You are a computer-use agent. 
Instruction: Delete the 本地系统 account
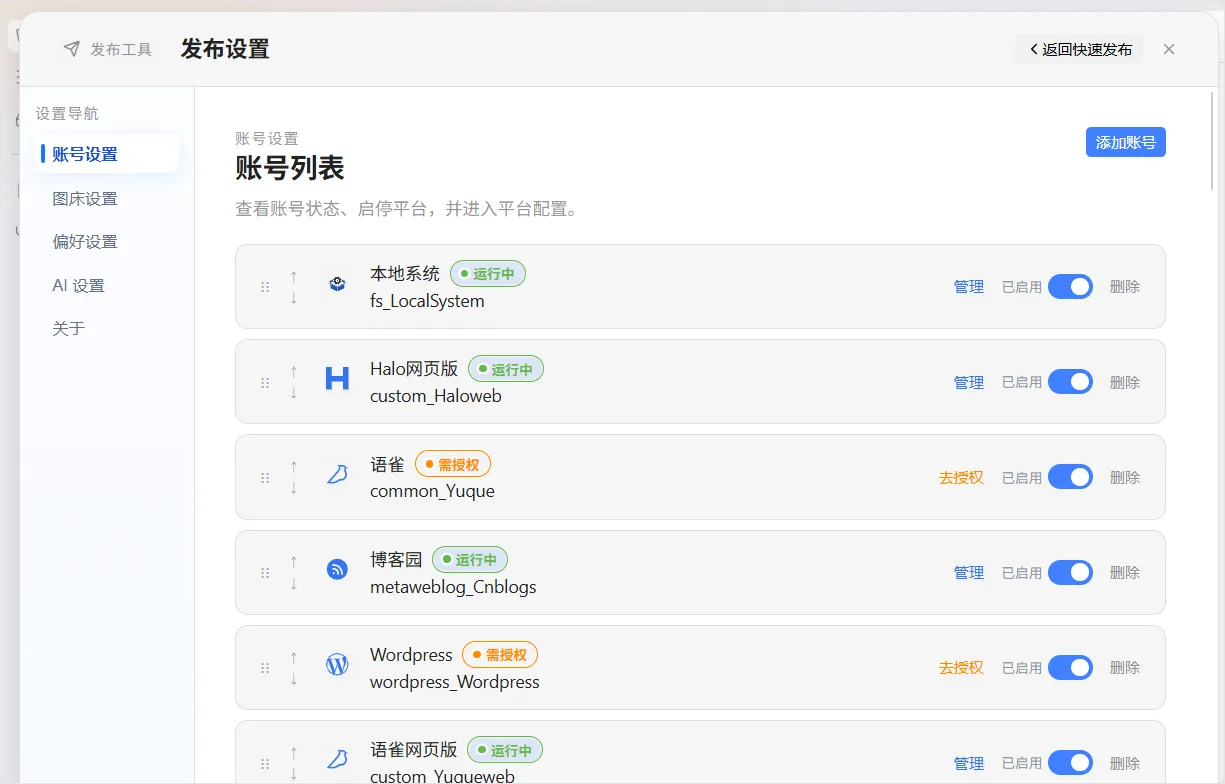[1125, 287]
